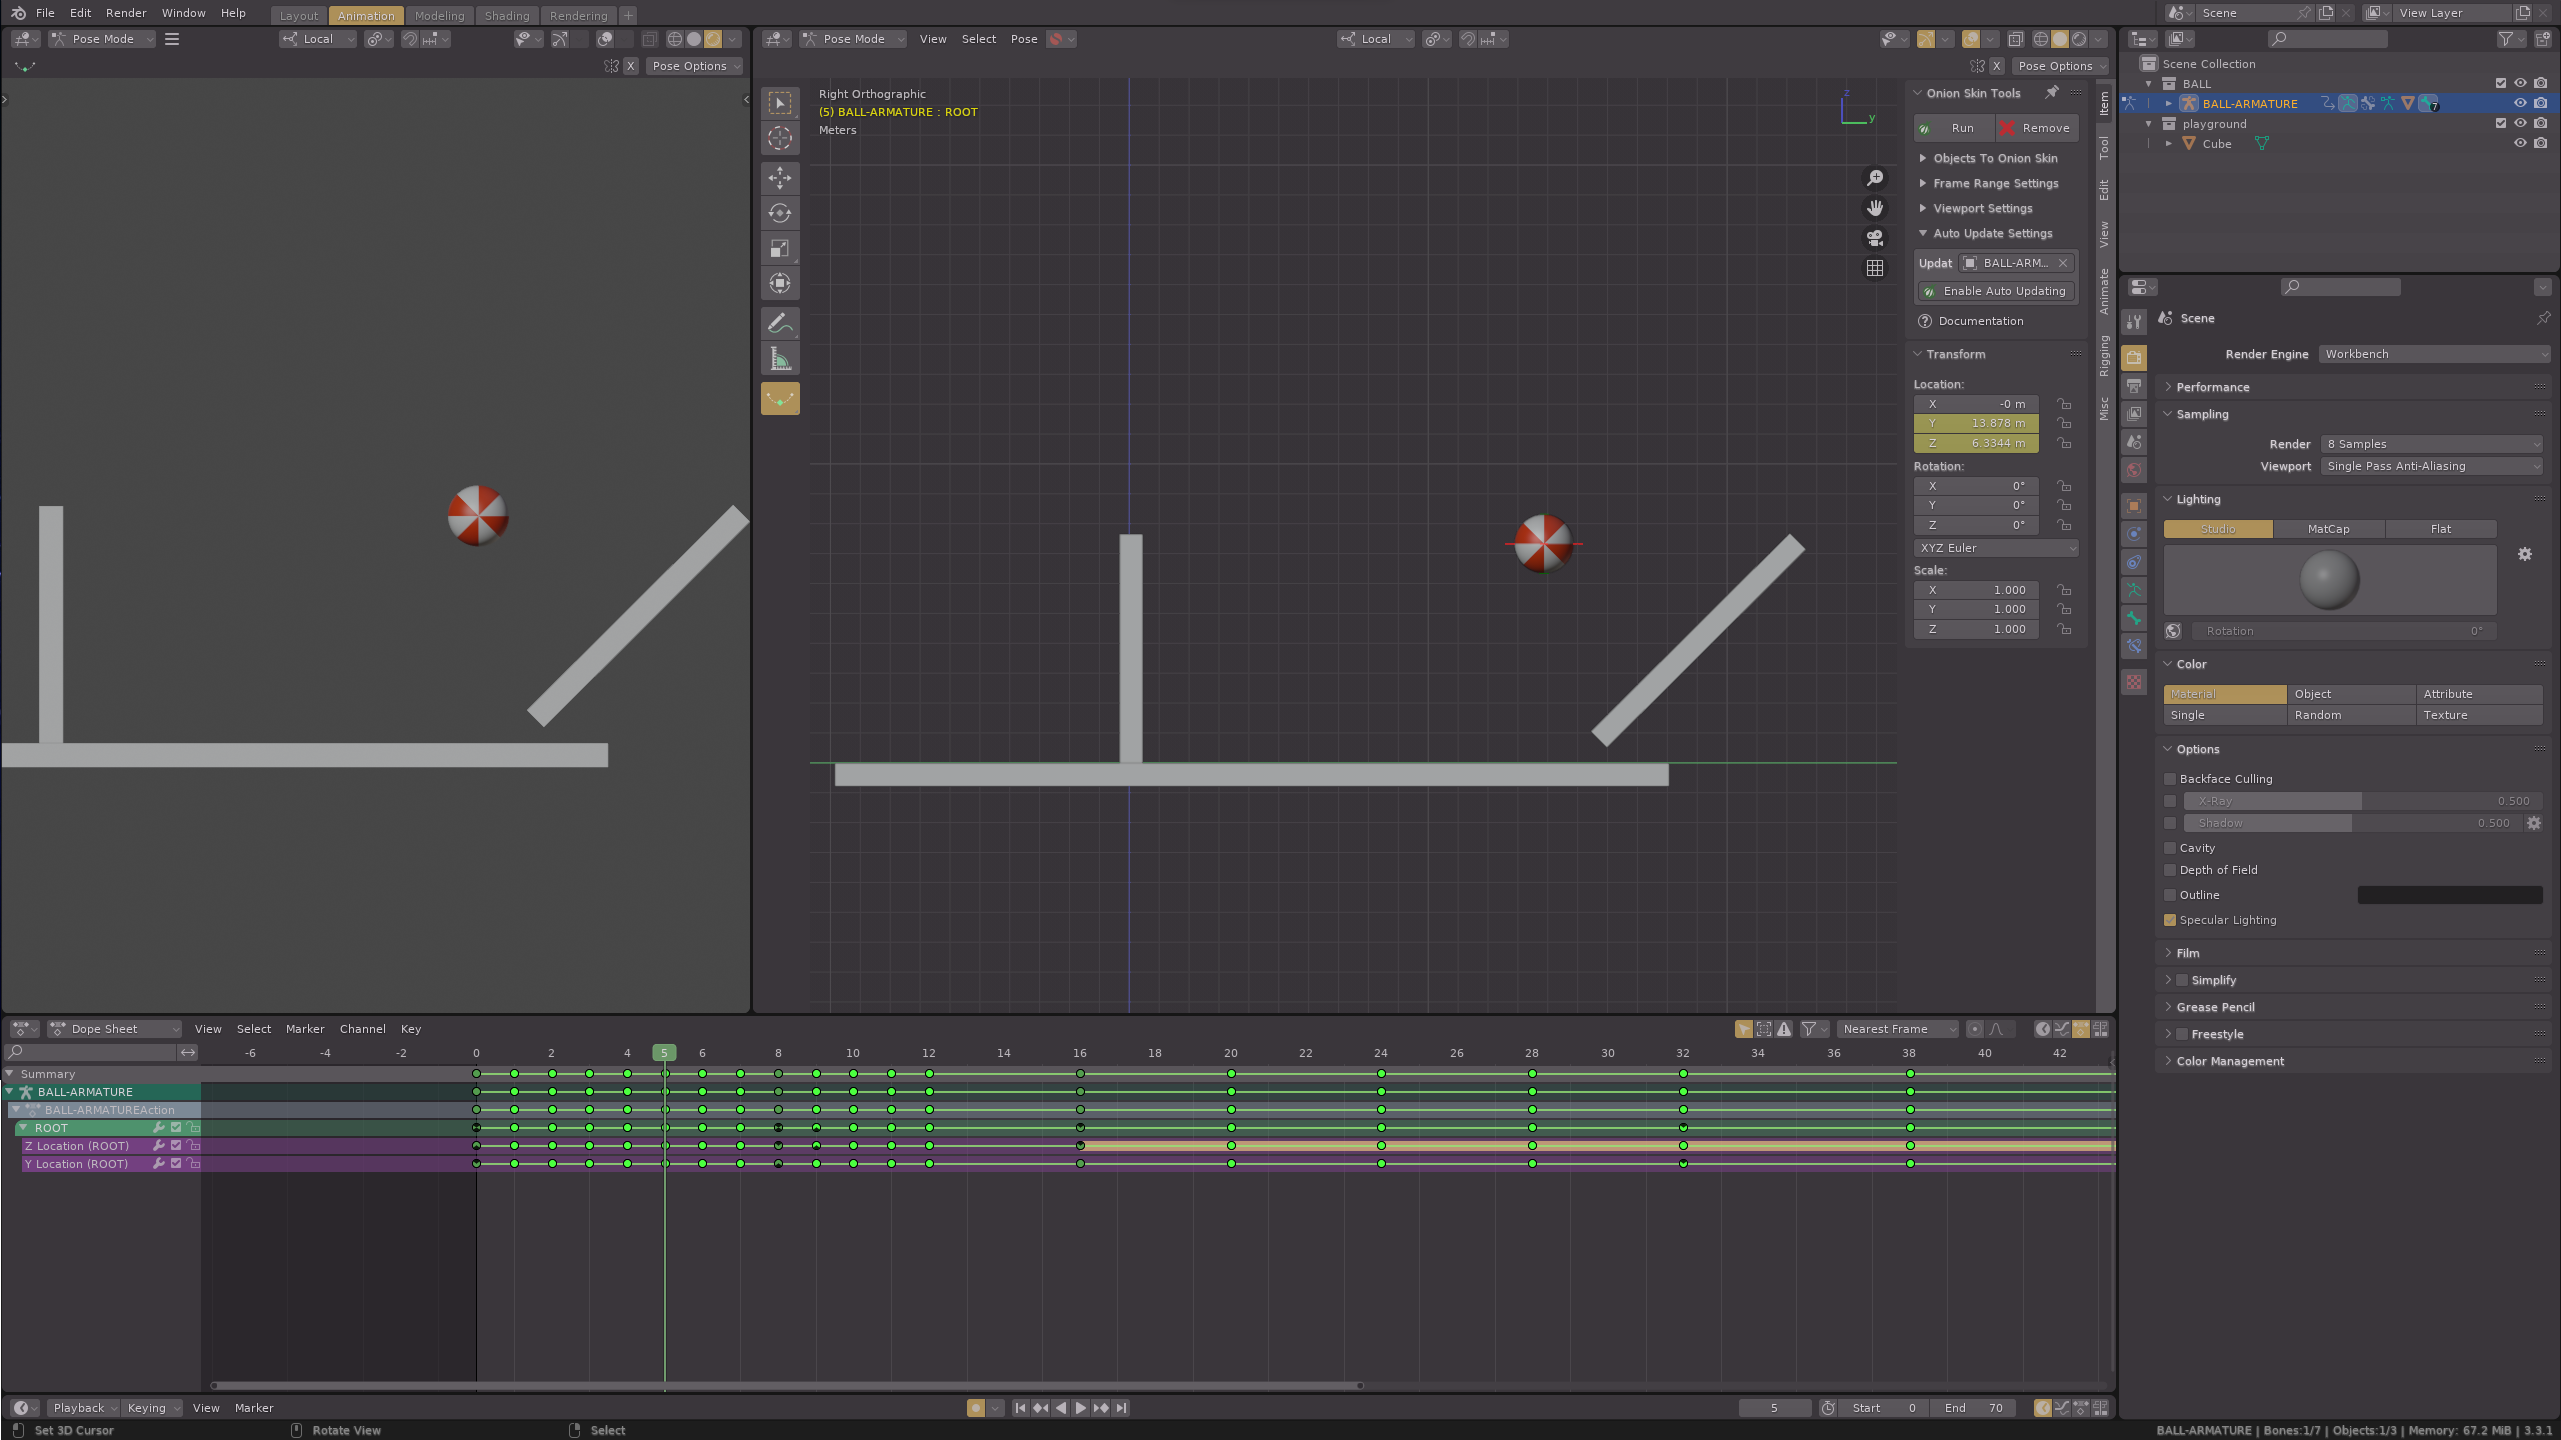
Task: Enable the Cavity checkbox
Action: point(2170,848)
